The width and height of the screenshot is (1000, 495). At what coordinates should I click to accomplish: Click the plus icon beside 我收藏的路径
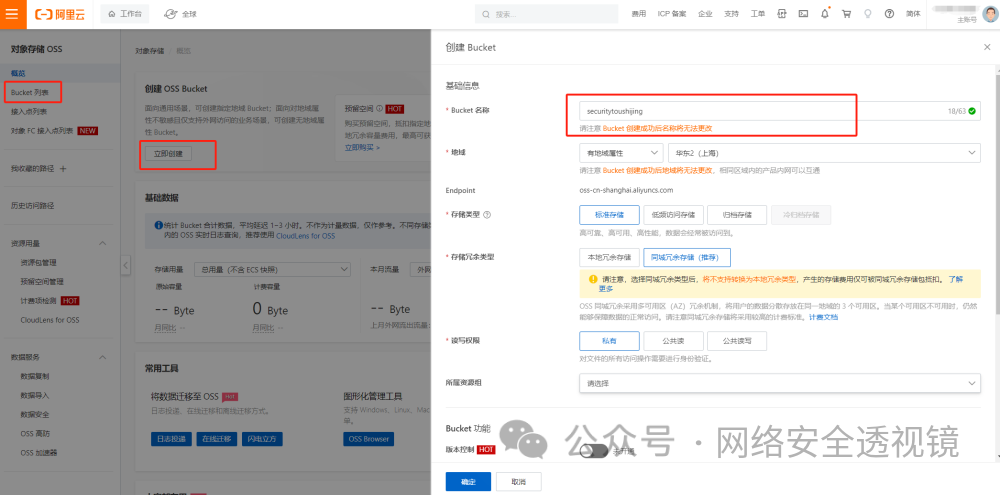[x=62, y=169]
